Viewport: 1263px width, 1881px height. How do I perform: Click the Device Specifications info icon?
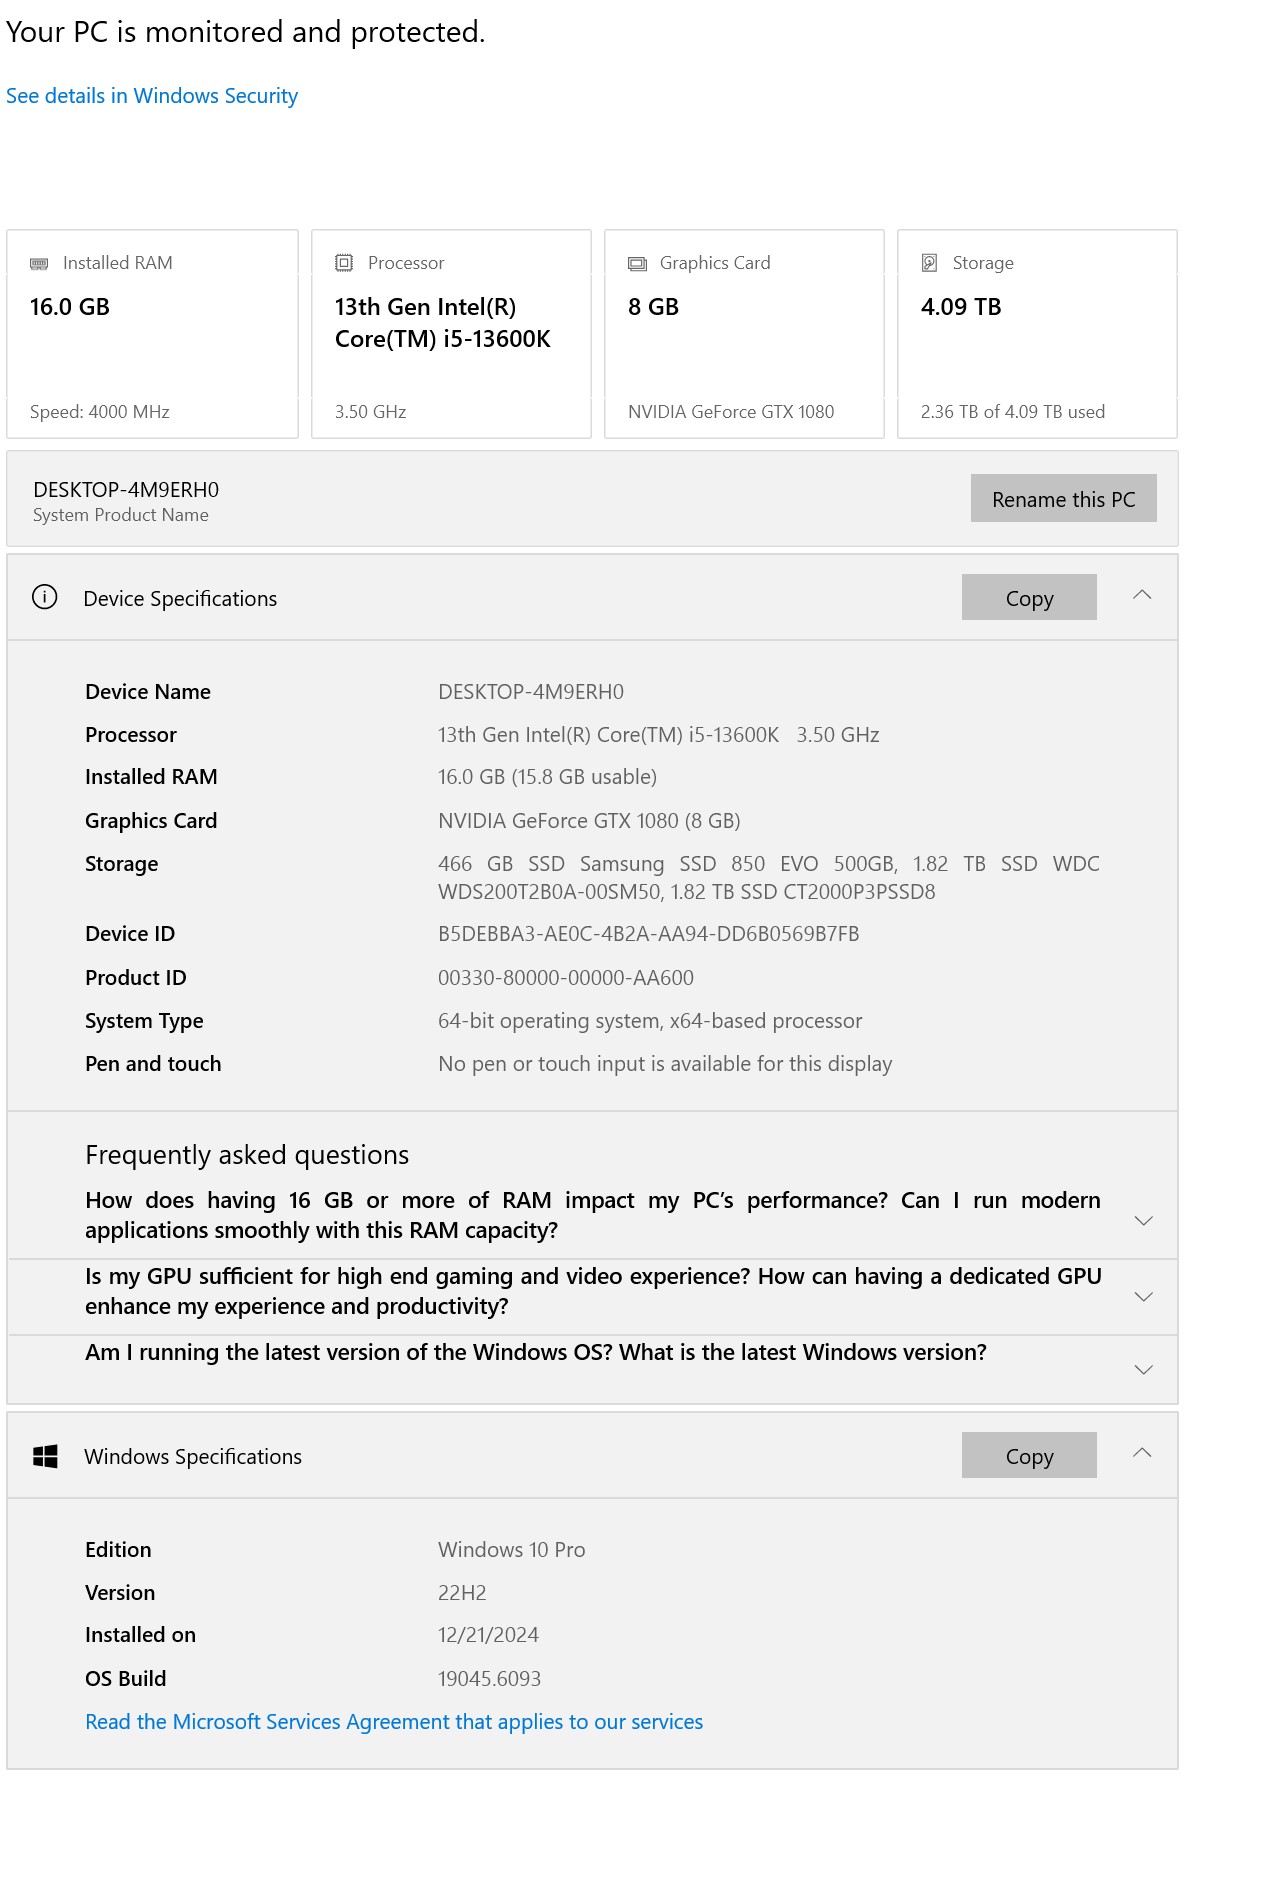45,597
